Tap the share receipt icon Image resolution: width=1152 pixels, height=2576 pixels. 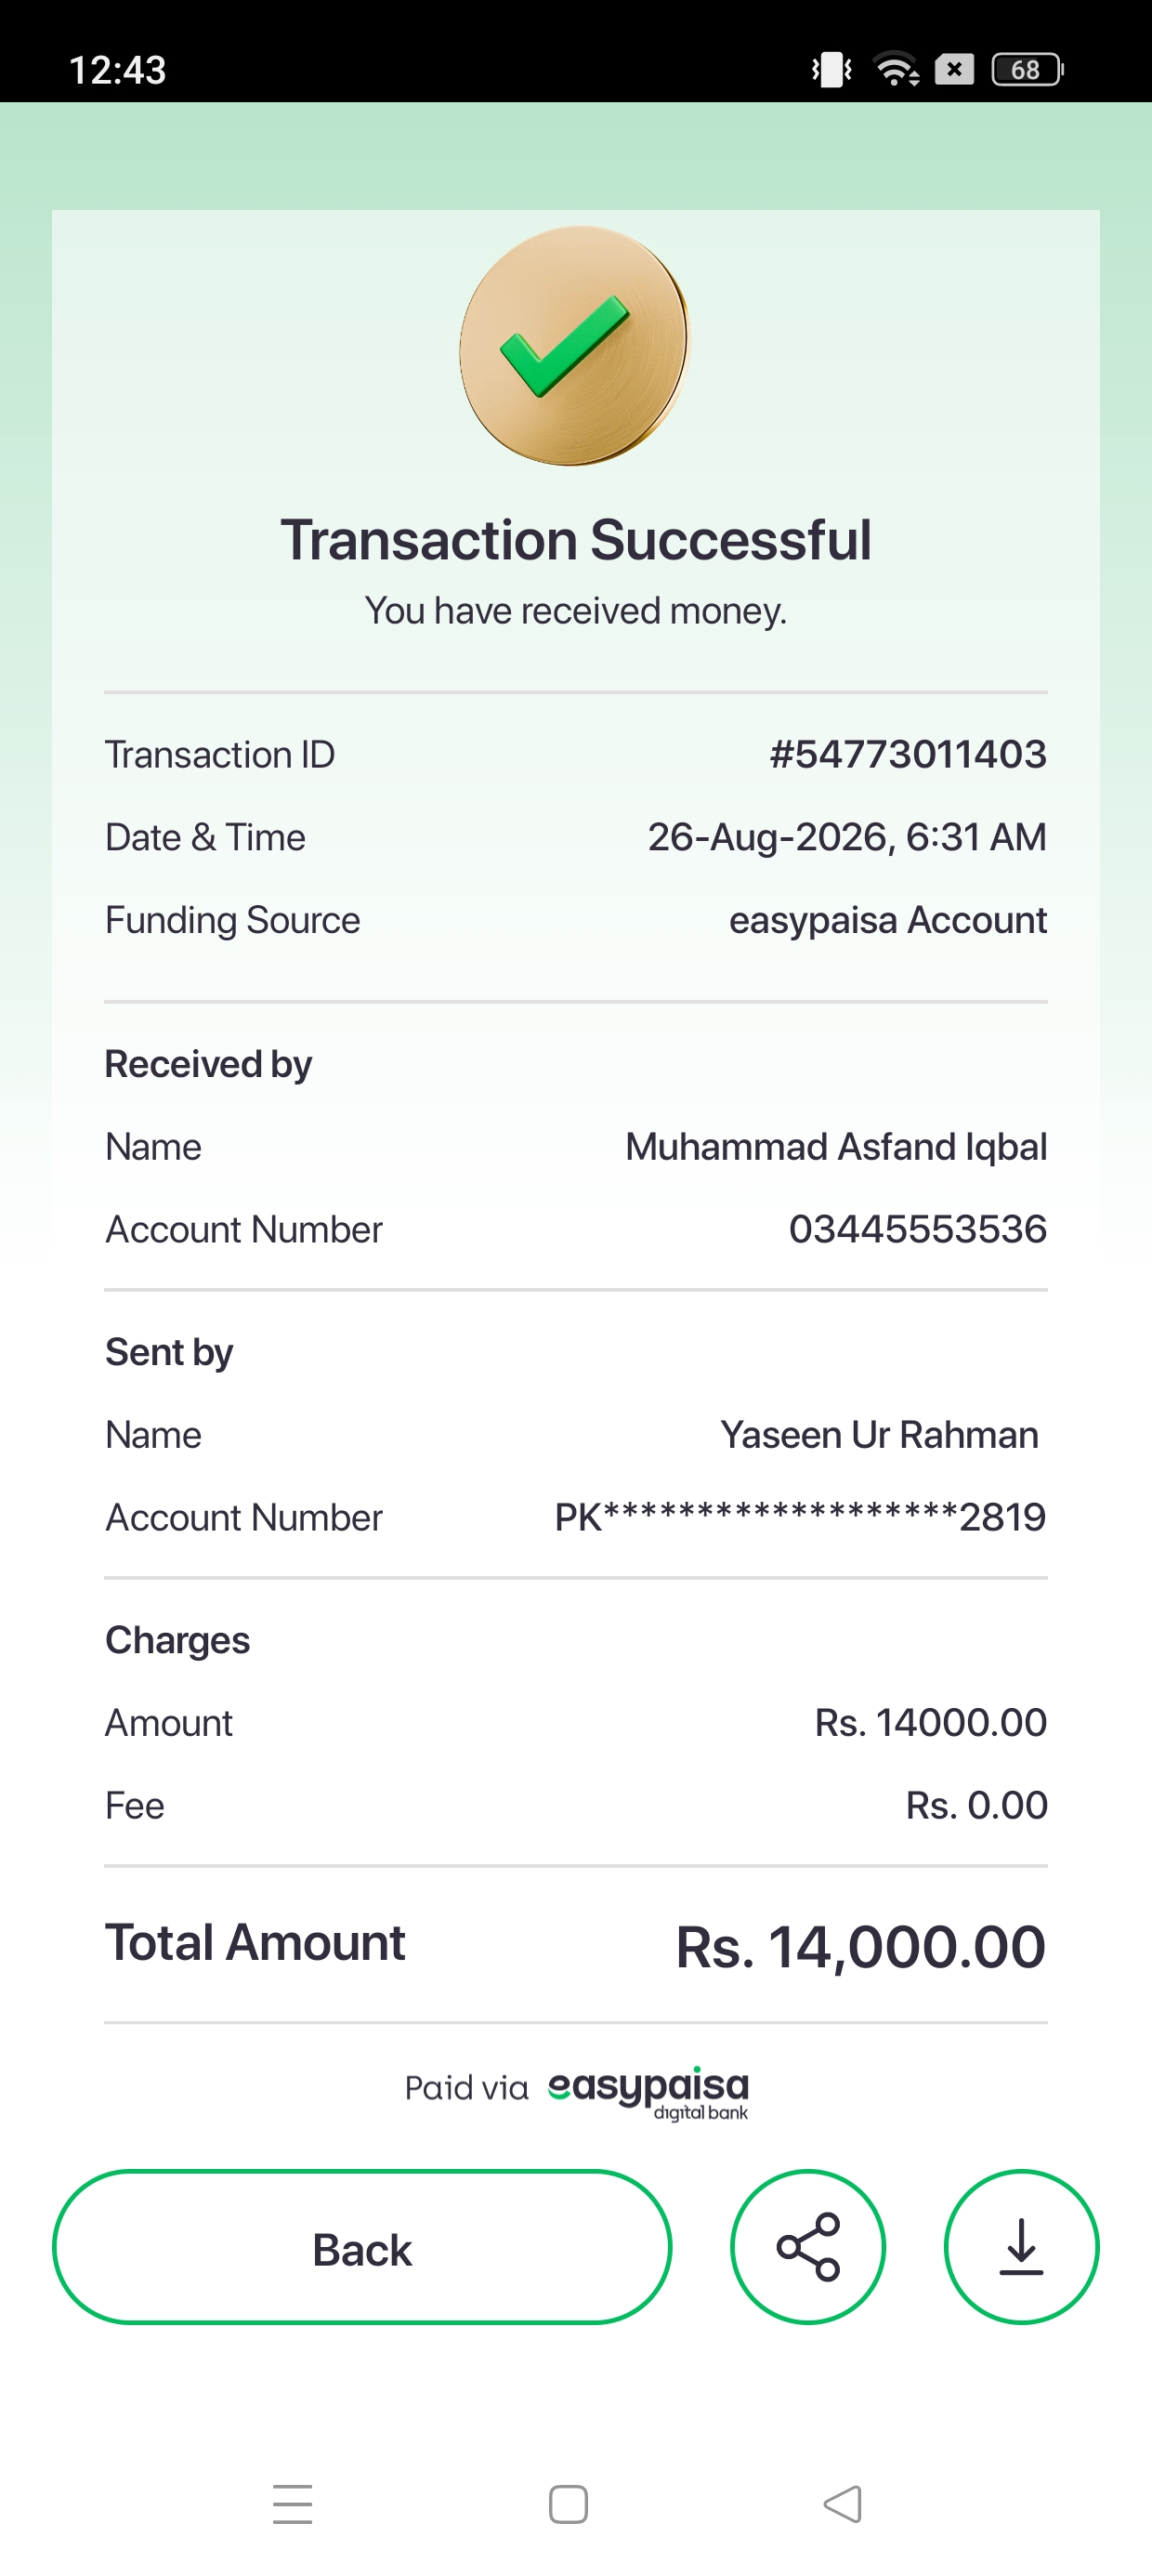tap(808, 2246)
